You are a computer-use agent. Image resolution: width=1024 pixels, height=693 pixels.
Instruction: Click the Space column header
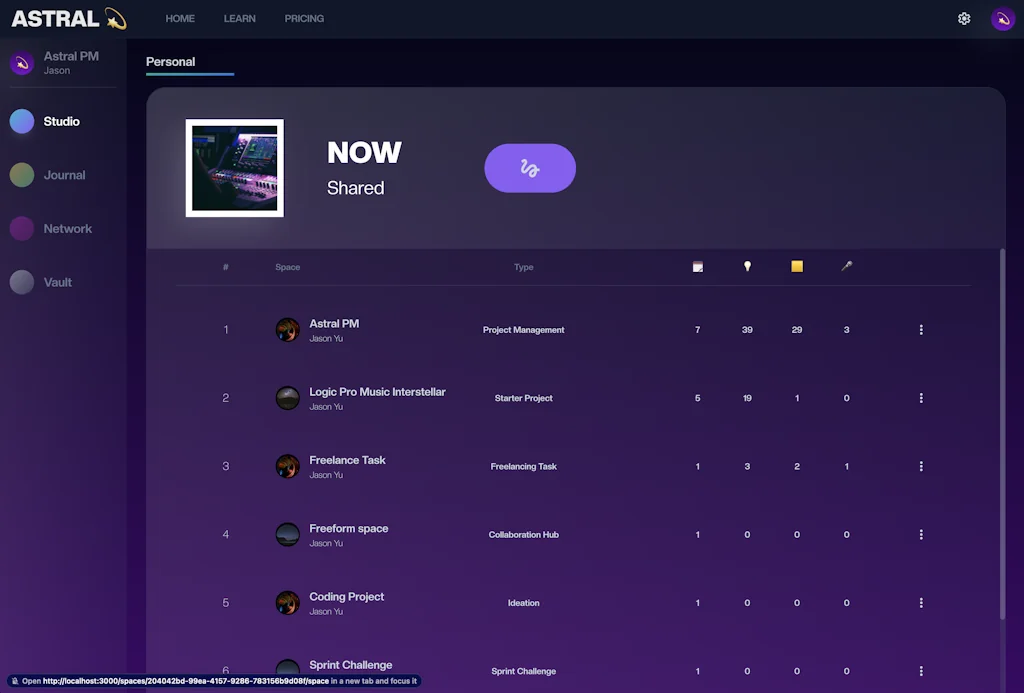[x=287, y=267]
